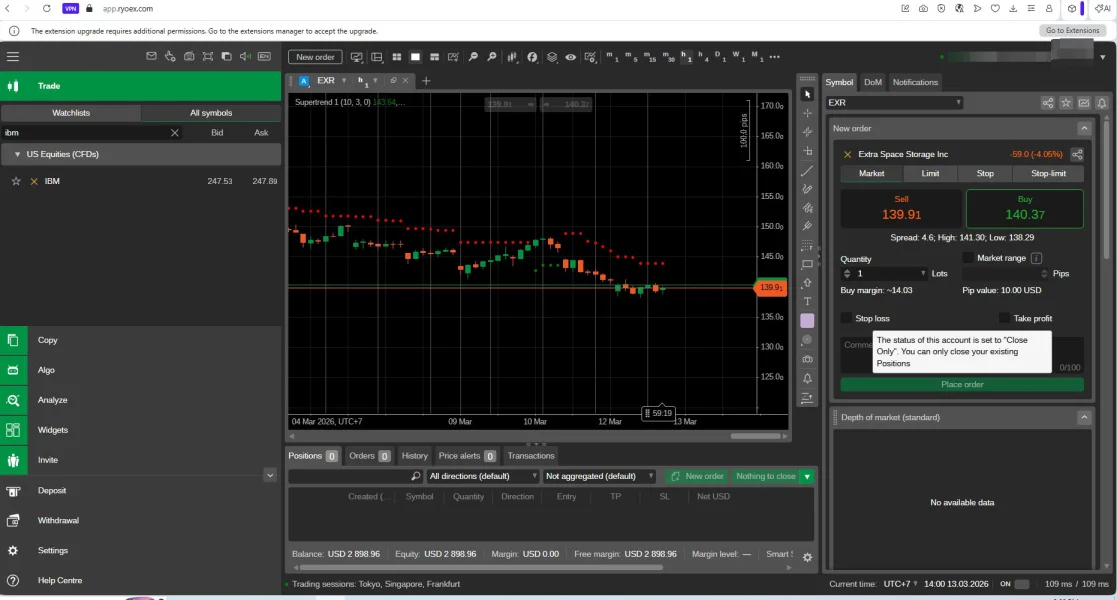This screenshot has width=1117, height=600.
Task: Open price alert bell in Symbol panel
Action: (1101, 103)
